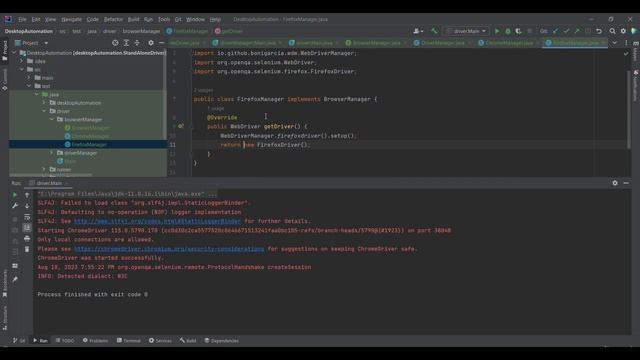Collapse the test folder
The height and width of the screenshot is (360, 640).
pos(29,86)
